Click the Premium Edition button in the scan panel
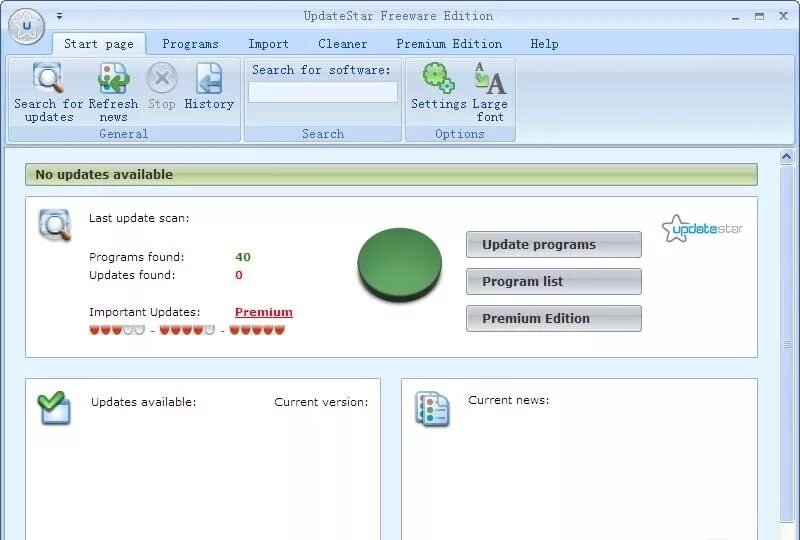800x540 pixels. (x=554, y=318)
